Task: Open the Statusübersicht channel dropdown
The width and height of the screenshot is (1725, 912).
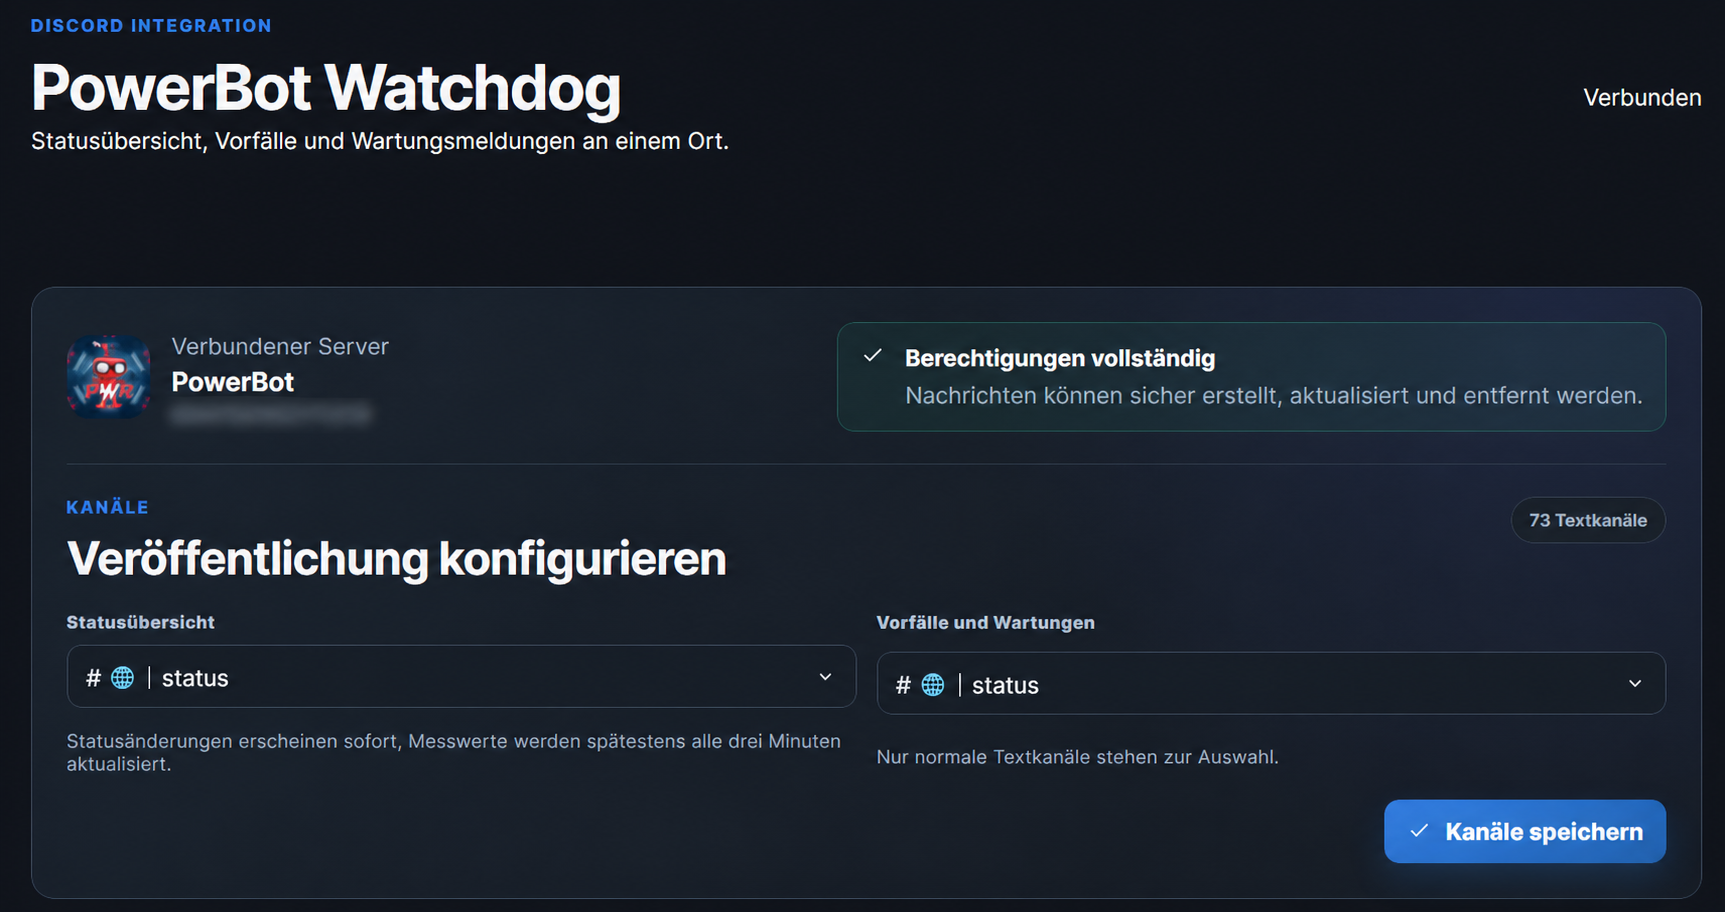Action: pos(461,677)
